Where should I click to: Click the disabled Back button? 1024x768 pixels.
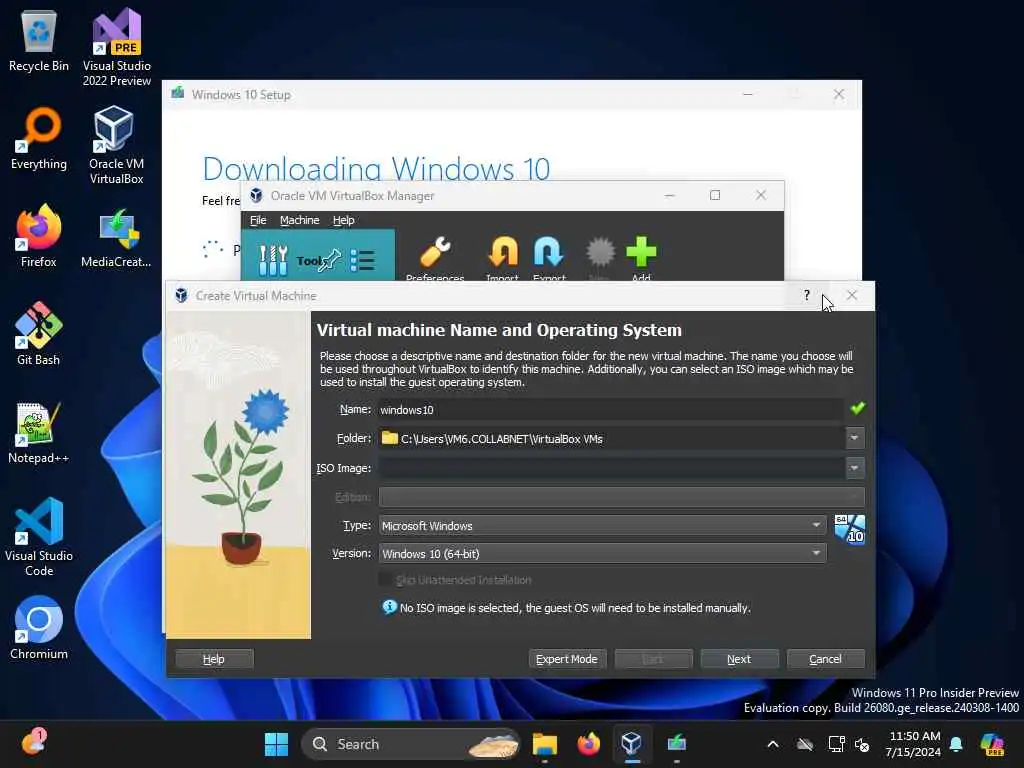pos(653,659)
